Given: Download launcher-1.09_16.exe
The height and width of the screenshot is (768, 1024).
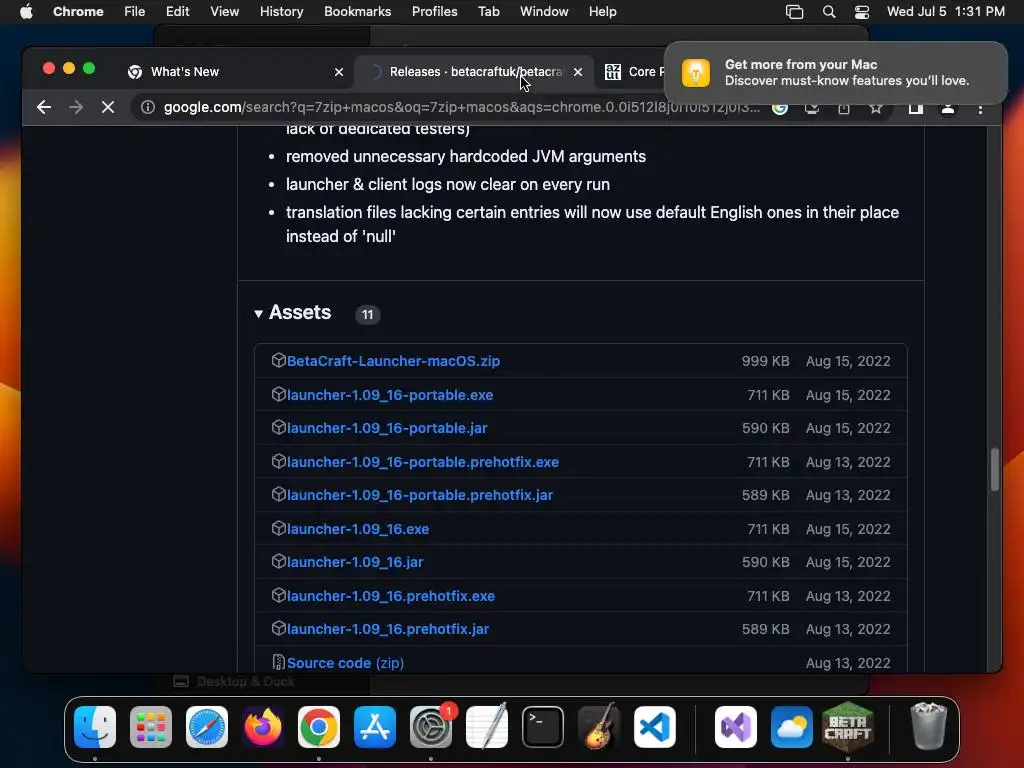Looking at the screenshot, I should click(358, 529).
